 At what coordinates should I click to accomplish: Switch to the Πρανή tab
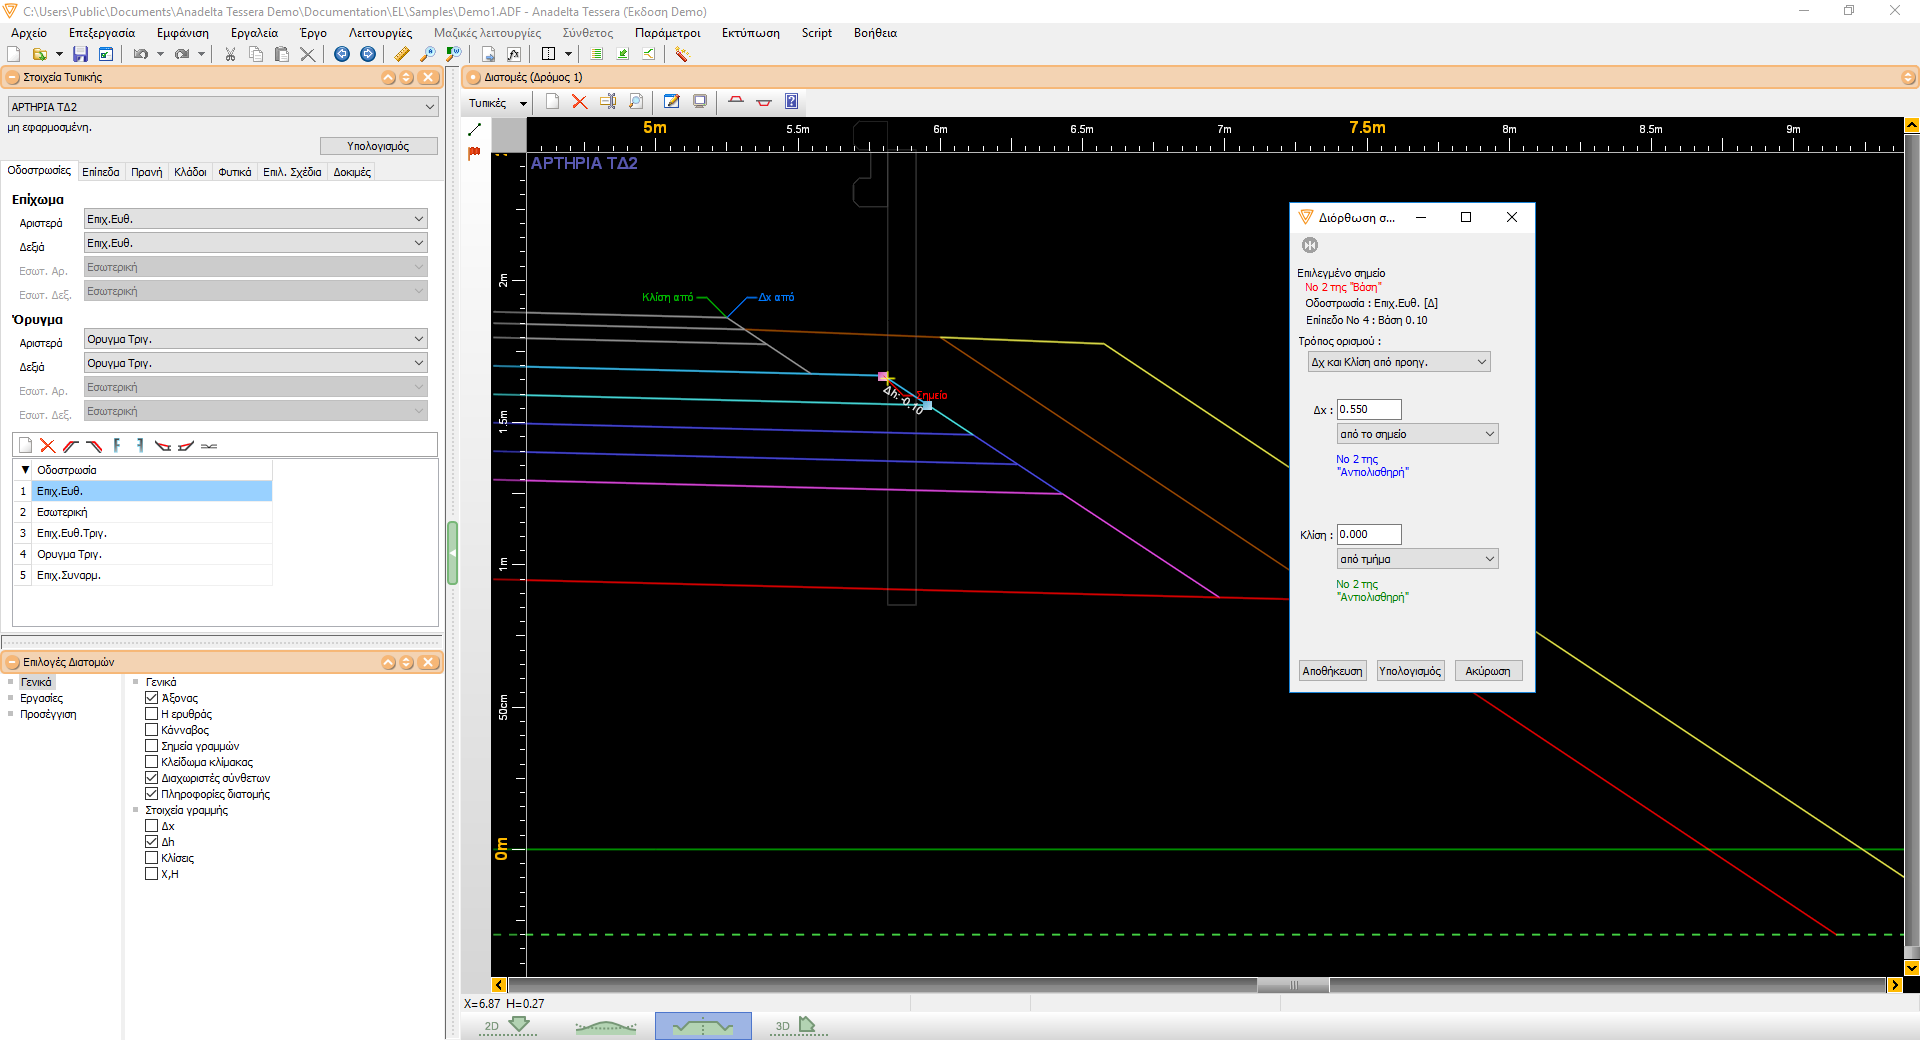tap(147, 172)
